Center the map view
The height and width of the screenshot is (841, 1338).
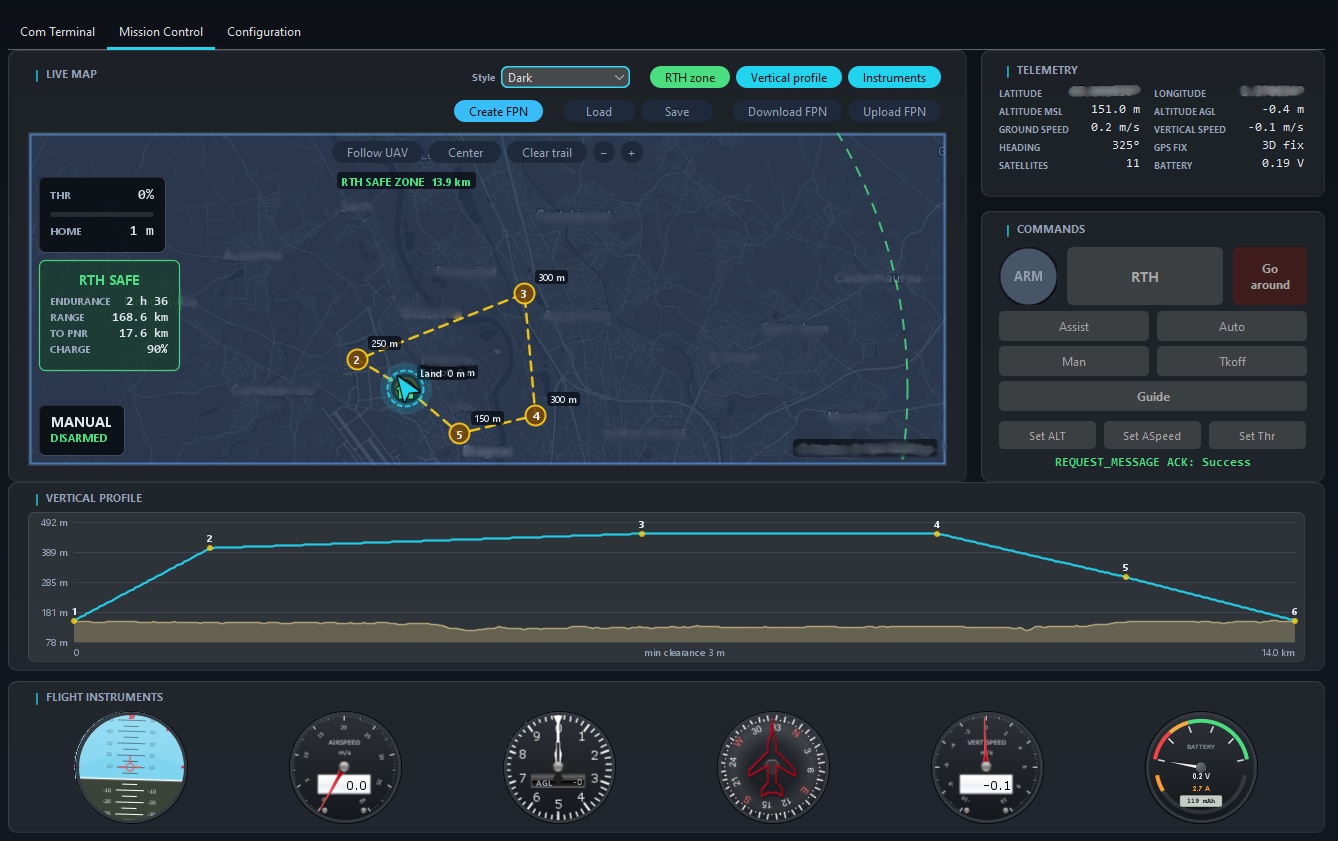(x=466, y=153)
